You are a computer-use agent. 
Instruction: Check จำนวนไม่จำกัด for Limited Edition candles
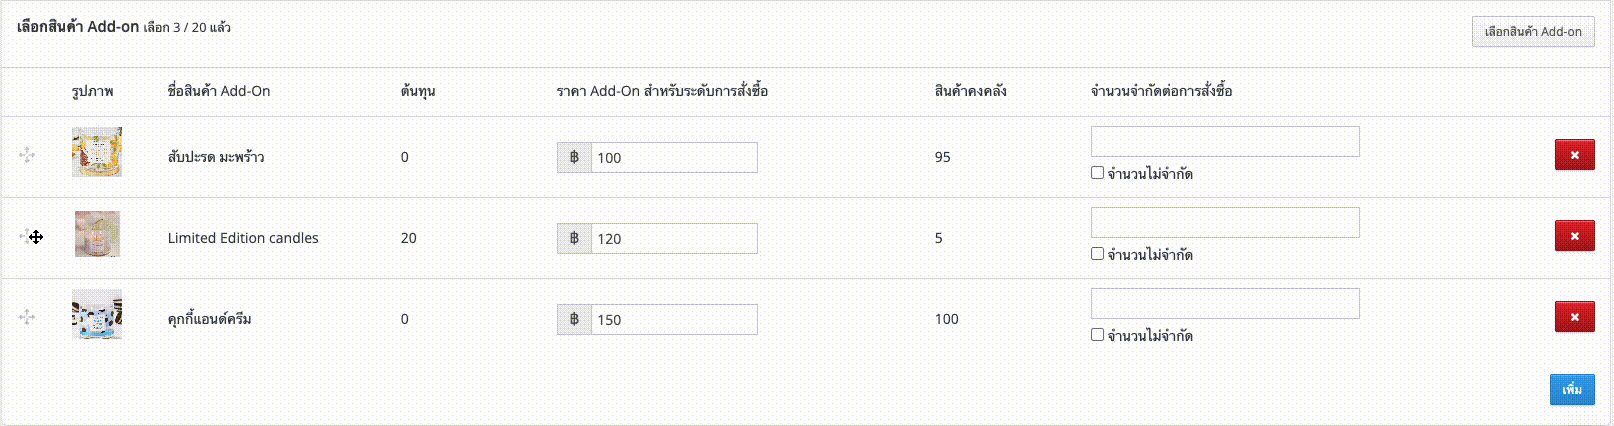[1097, 254]
